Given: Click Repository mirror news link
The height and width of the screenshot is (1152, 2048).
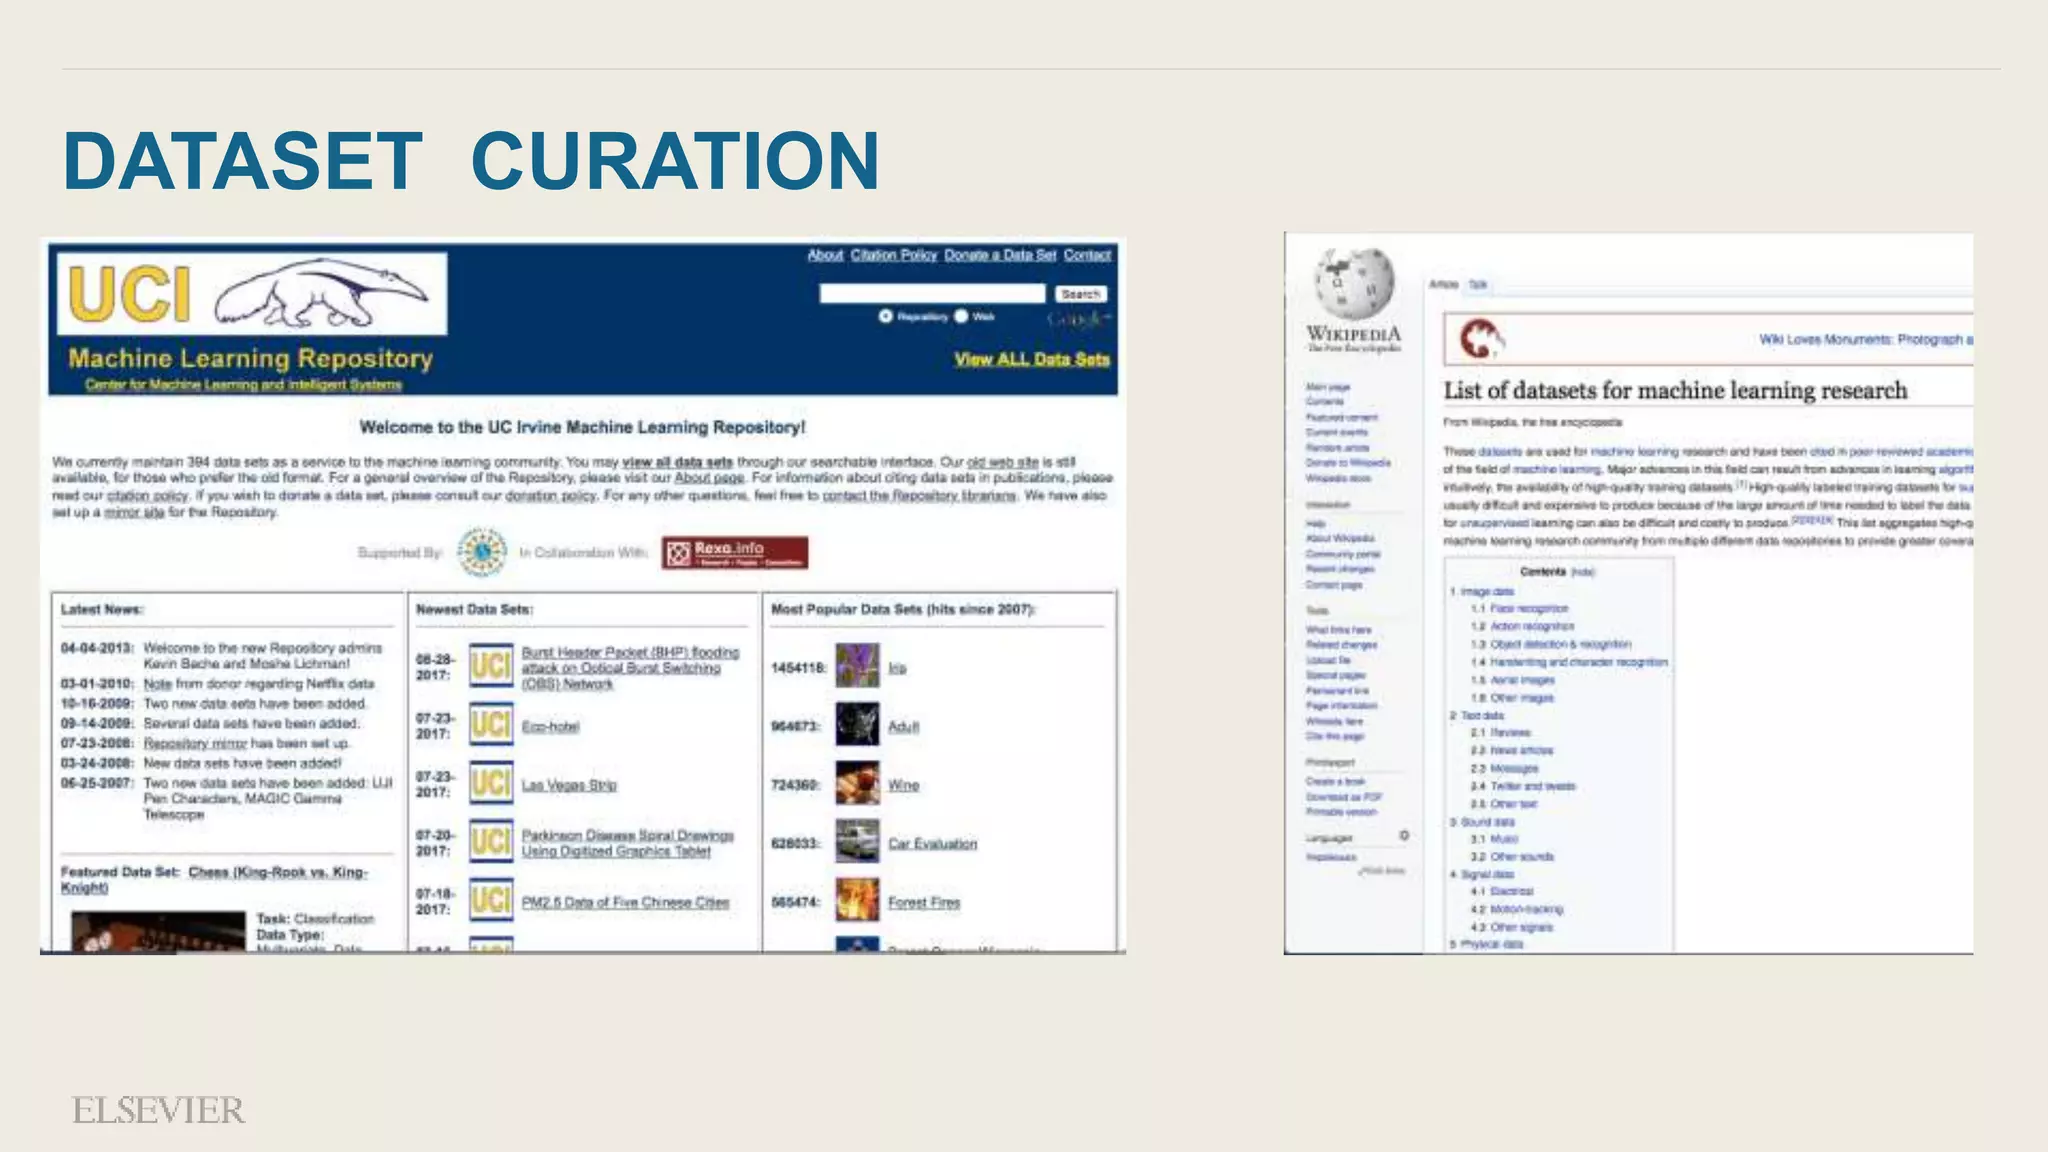Looking at the screenshot, I should pos(195,743).
